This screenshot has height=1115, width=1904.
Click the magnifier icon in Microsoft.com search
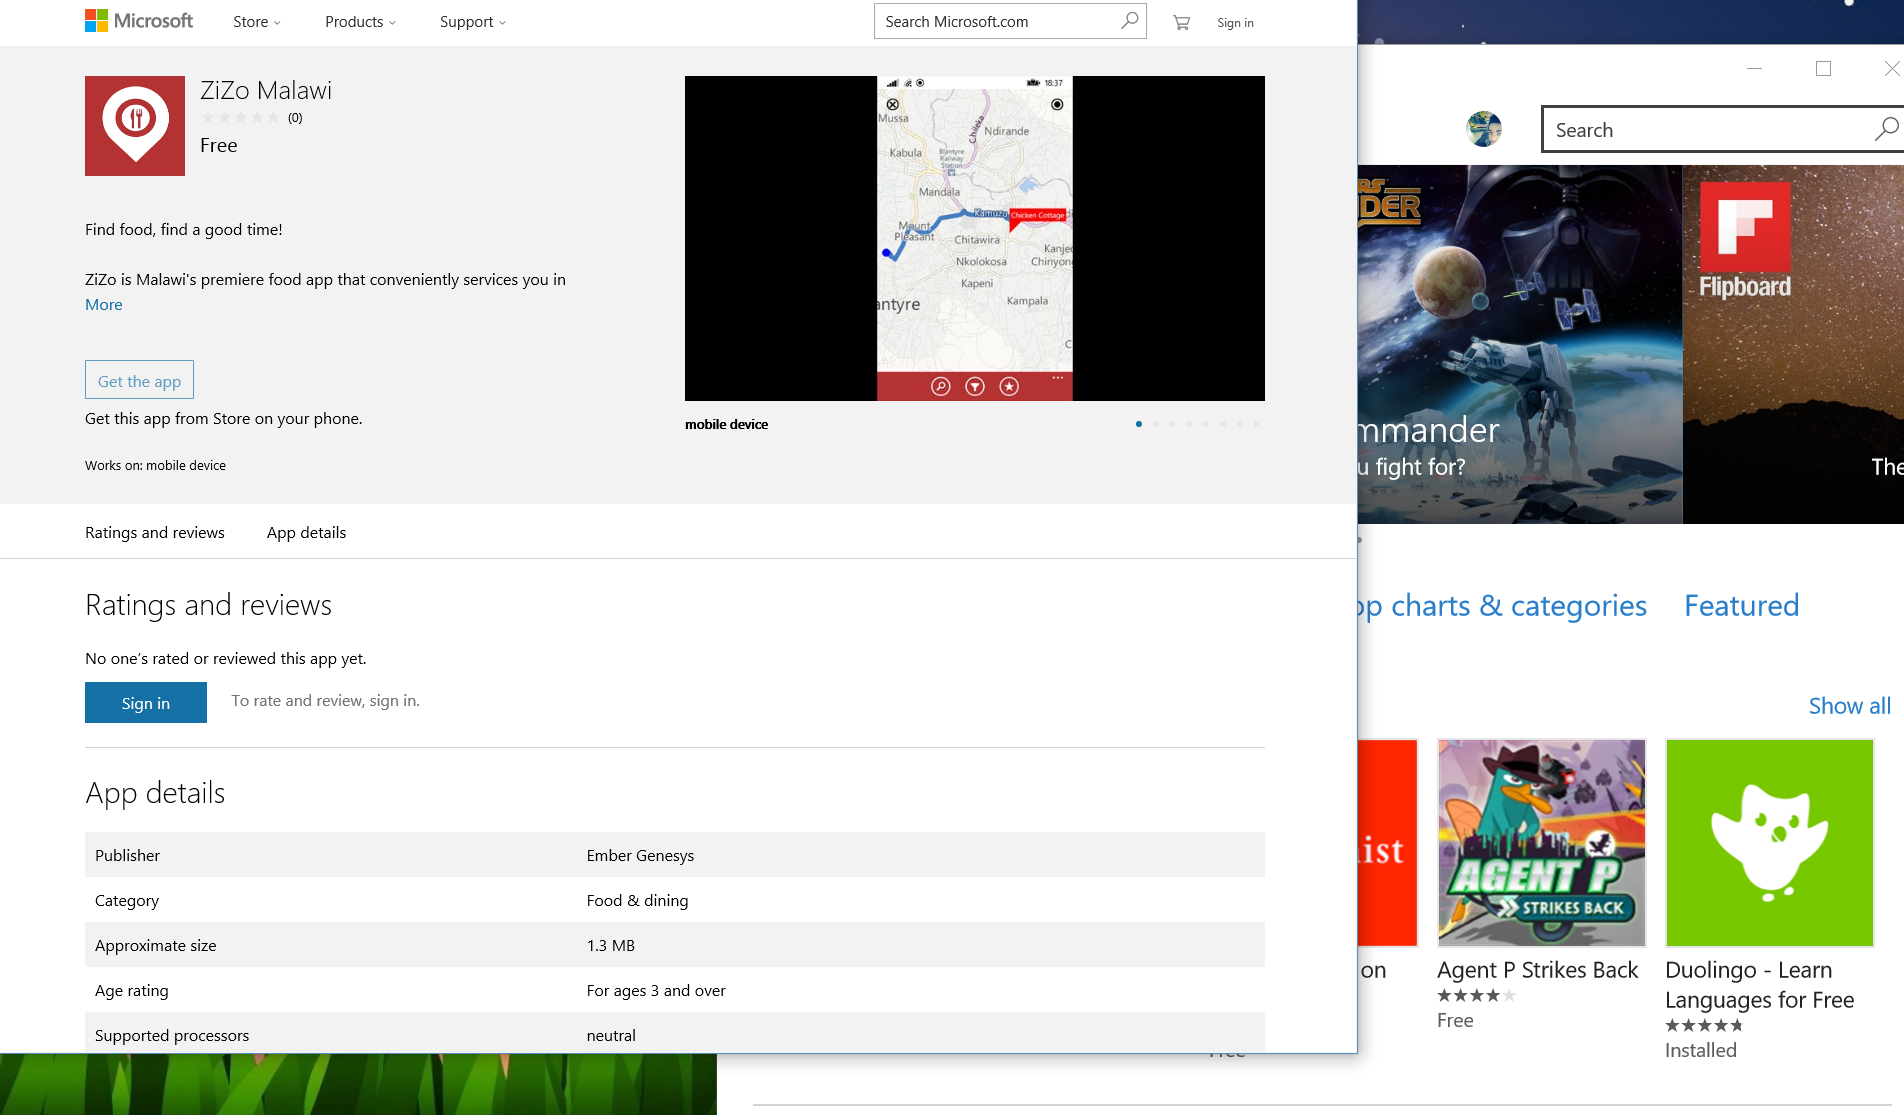[x=1130, y=20]
